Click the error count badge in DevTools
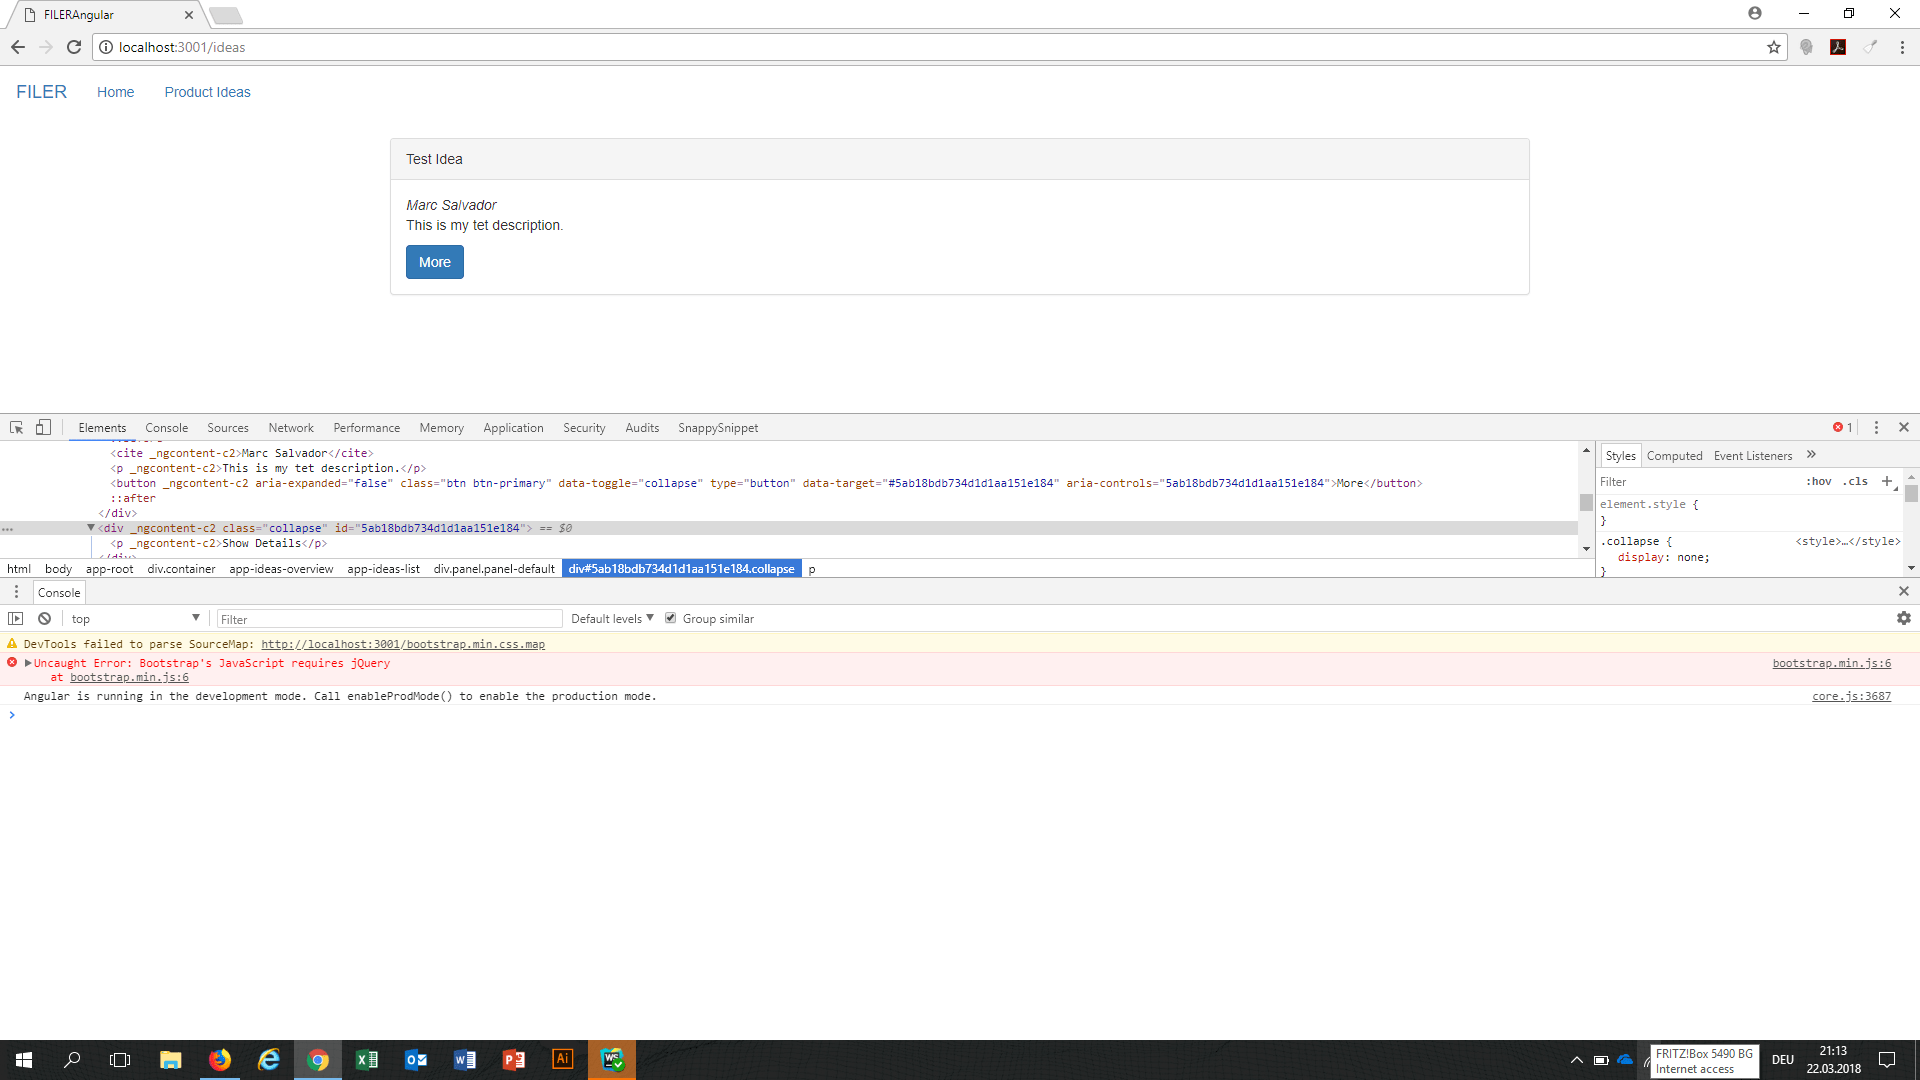This screenshot has width=1920, height=1080. (1843, 427)
